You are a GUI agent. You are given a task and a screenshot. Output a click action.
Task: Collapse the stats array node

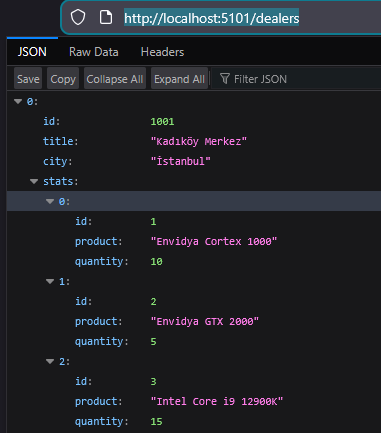point(34,181)
